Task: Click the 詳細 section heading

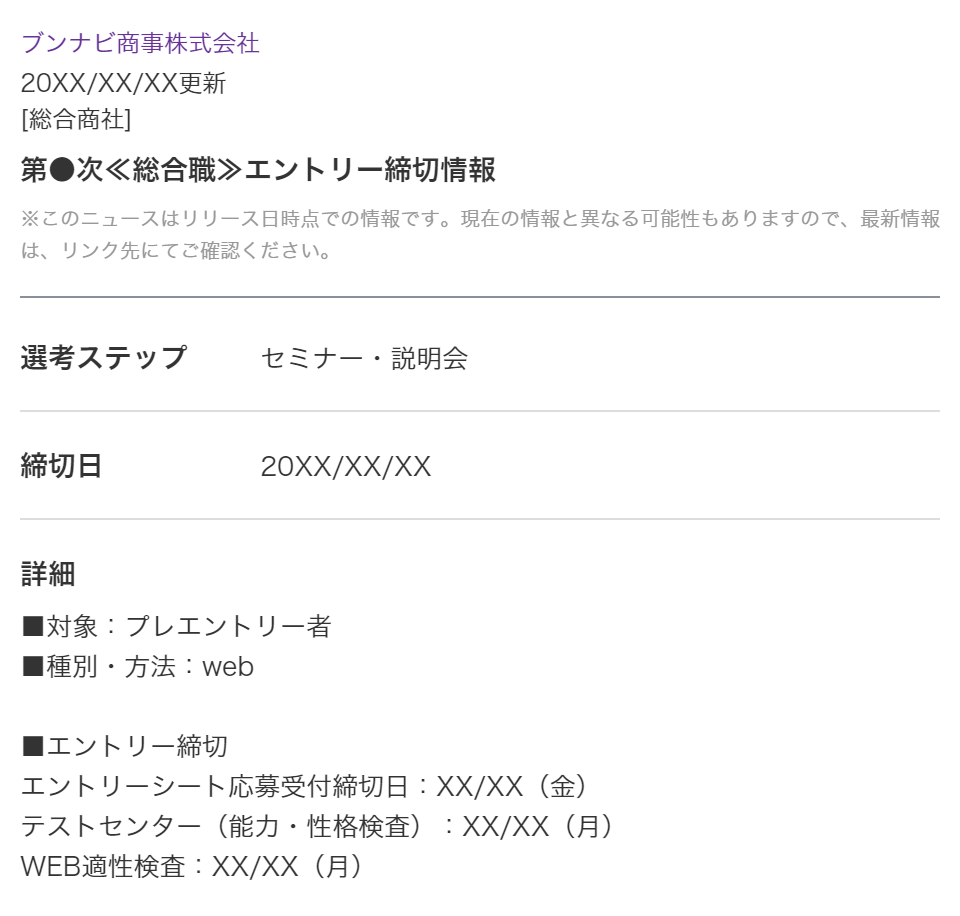Action: (x=48, y=574)
